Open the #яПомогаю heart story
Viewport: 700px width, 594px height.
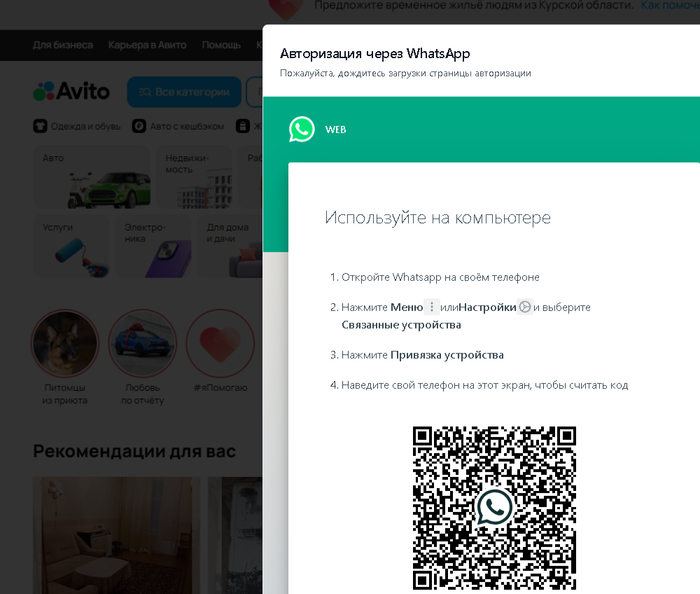pos(220,344)
